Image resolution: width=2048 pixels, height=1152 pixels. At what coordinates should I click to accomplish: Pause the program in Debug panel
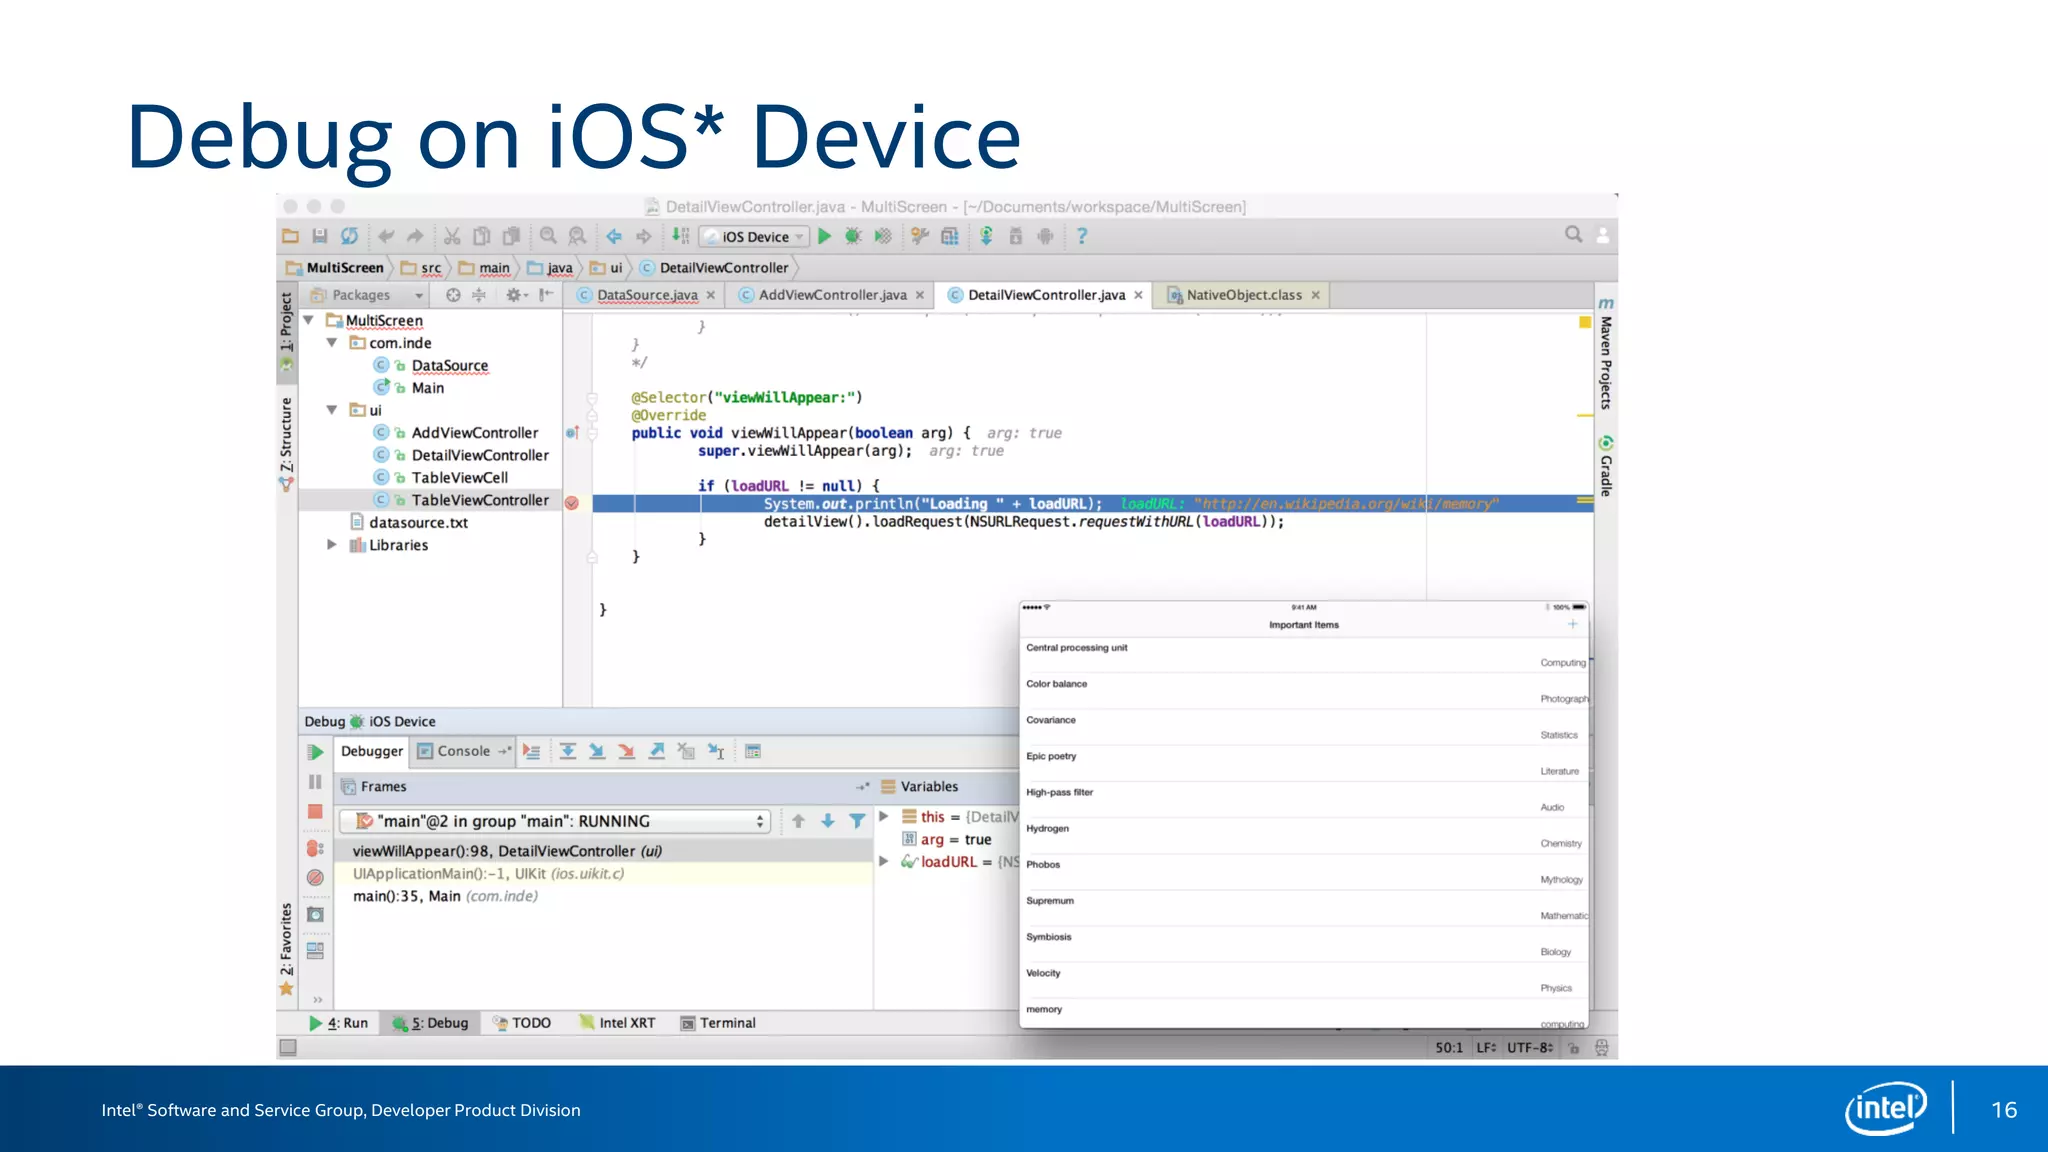tap(315, 782)
